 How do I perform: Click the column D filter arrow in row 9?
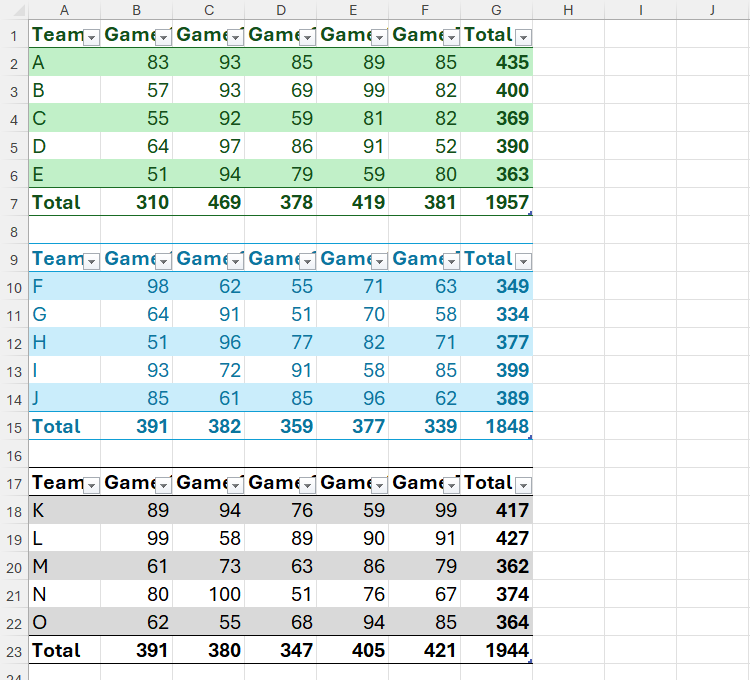coord(308,261)
